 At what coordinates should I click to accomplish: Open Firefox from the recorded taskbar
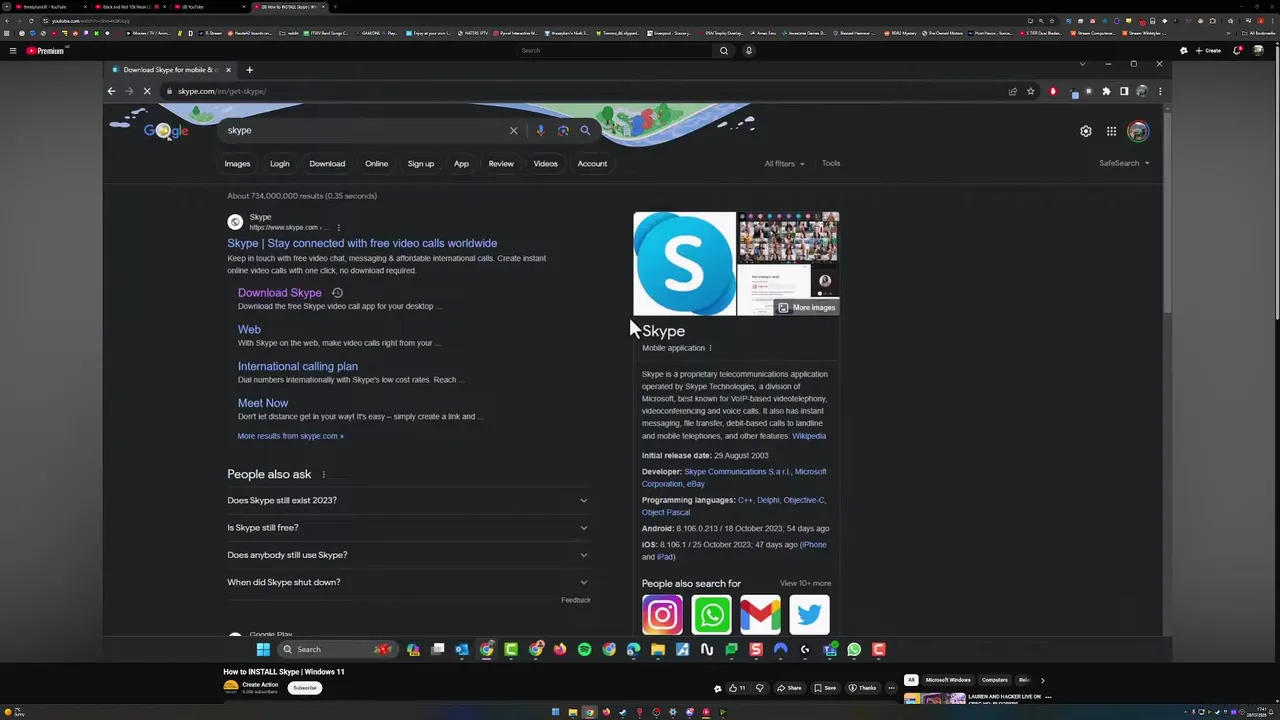pyautogui.click(x=560, y=649)
